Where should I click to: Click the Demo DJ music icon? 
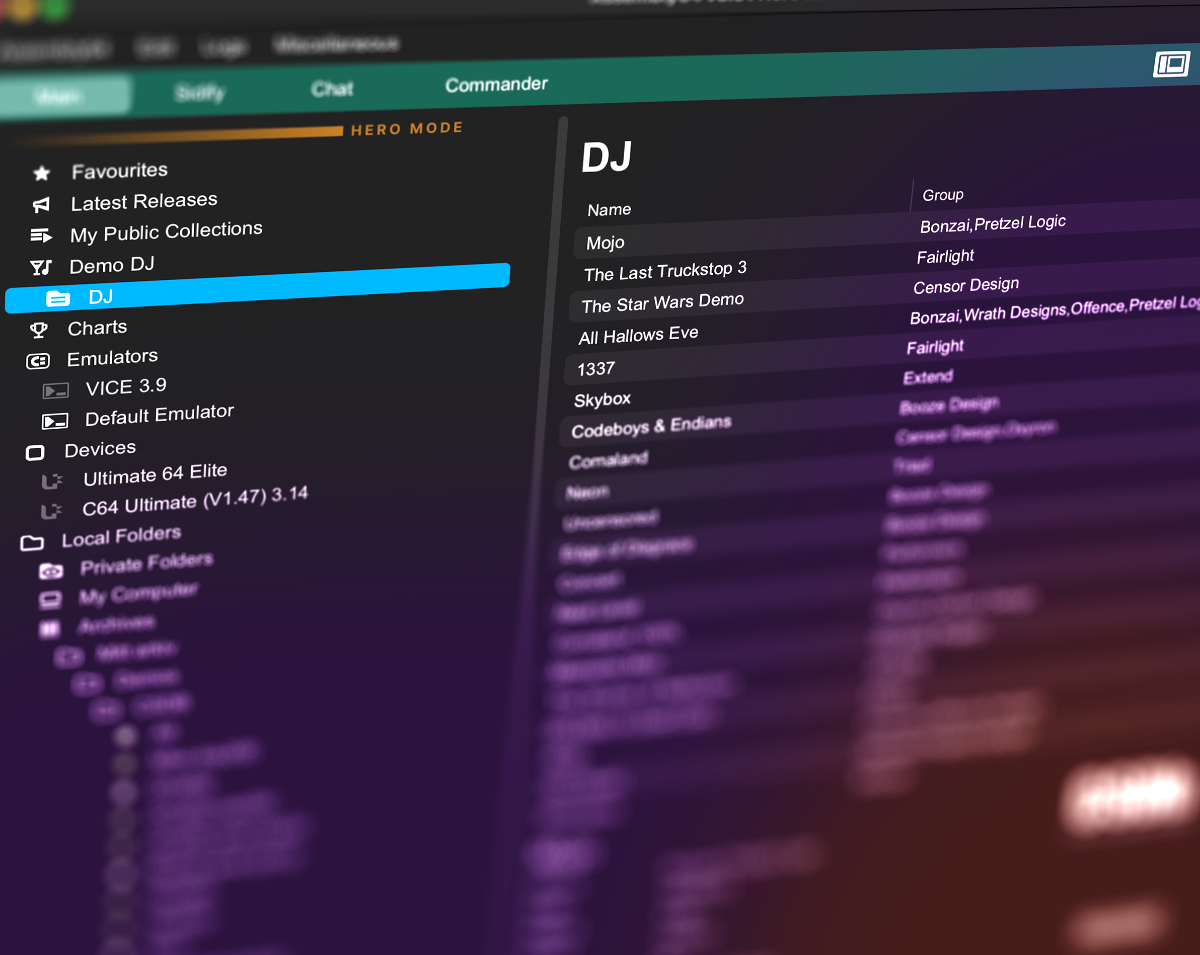click(x=40, y=267)
